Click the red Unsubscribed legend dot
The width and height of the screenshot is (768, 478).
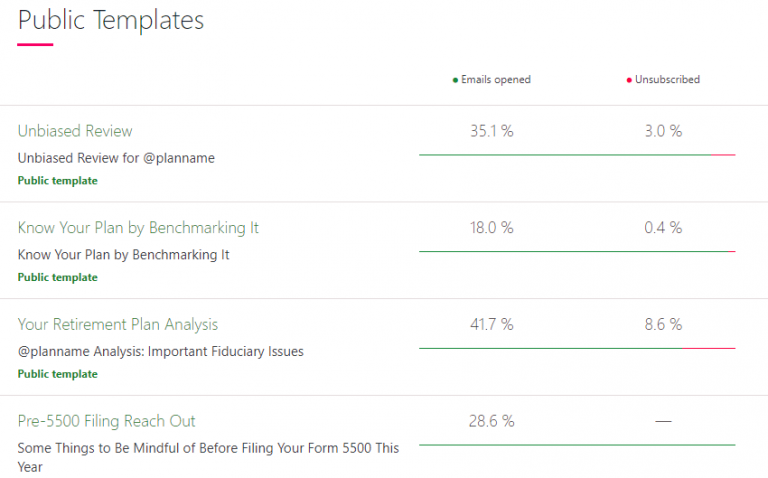(x=629, y=80)
